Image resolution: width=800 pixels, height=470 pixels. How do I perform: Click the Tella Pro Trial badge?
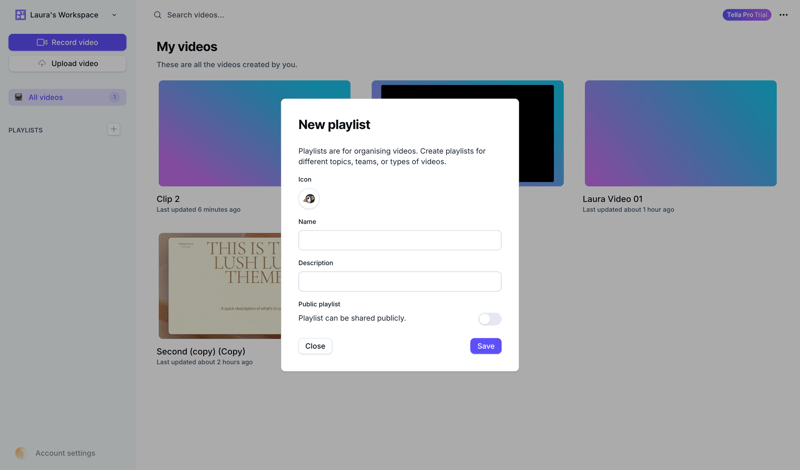point(746,15)
